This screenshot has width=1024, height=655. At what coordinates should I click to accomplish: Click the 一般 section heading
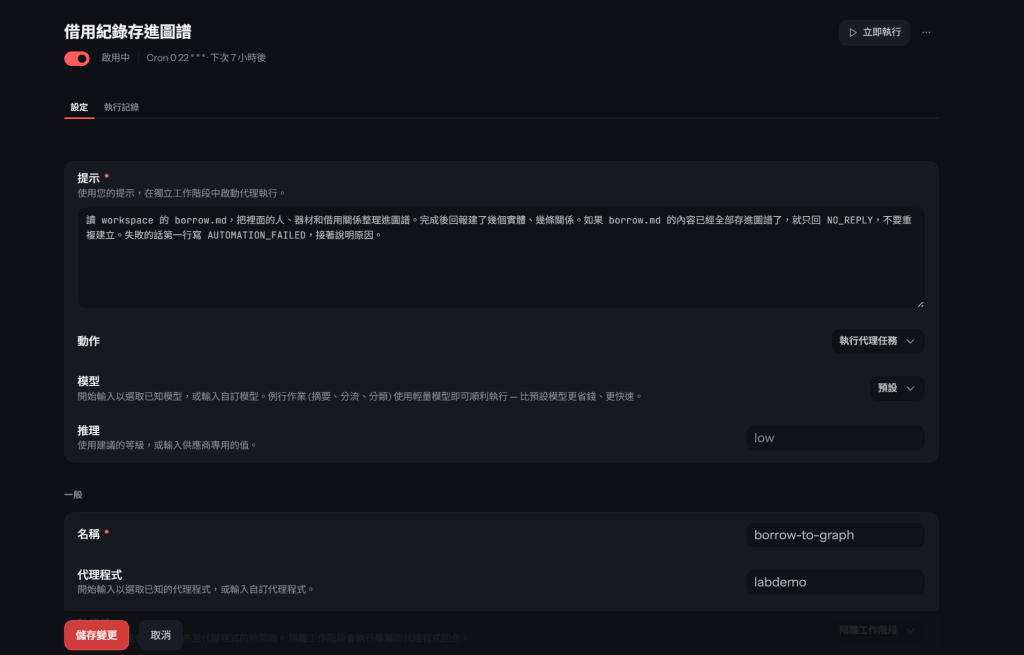pyautogui.click(x=73, y=495)
